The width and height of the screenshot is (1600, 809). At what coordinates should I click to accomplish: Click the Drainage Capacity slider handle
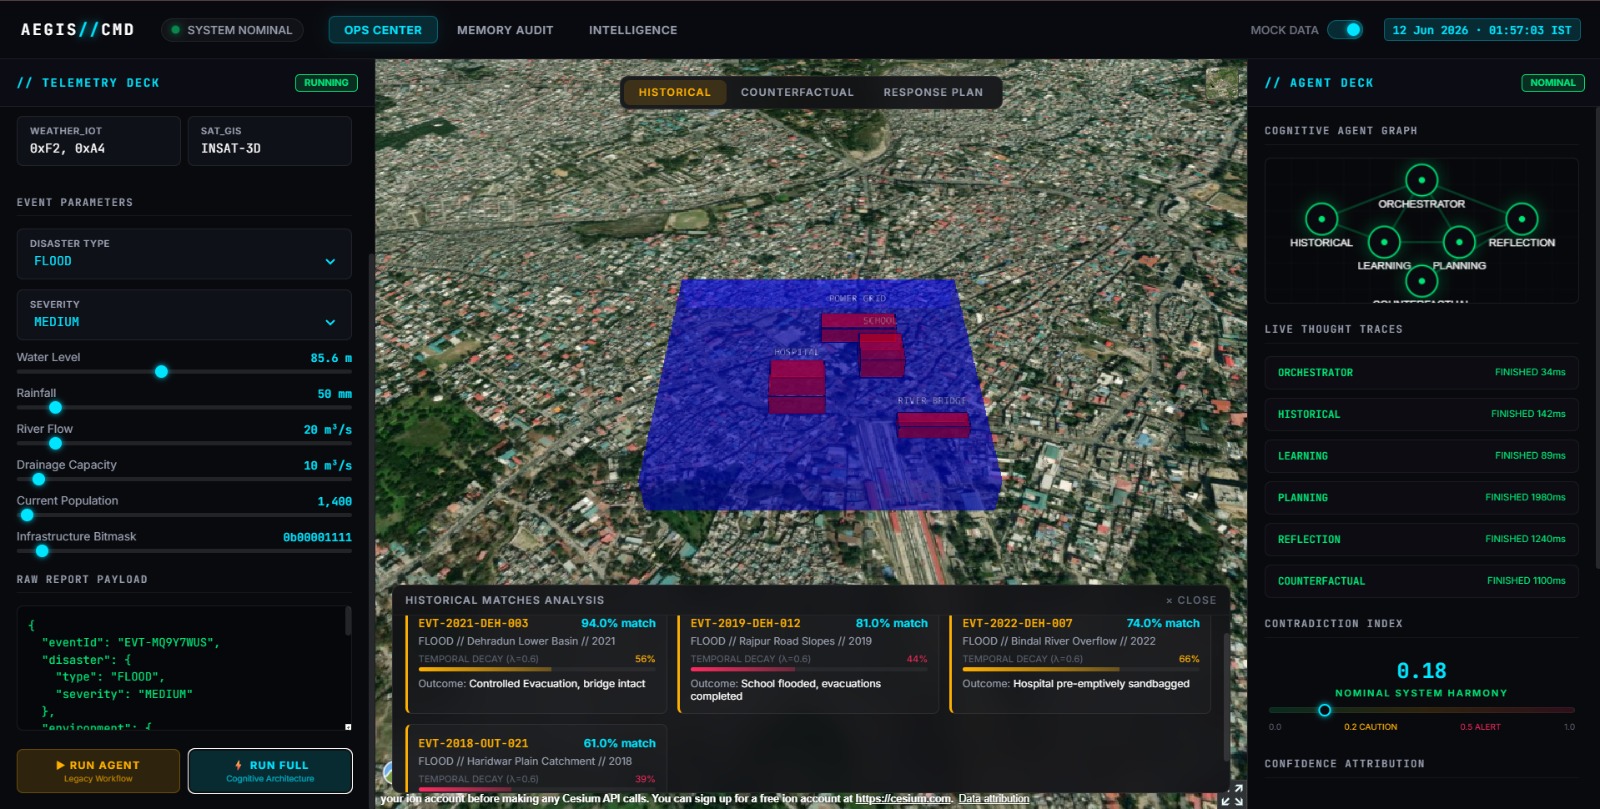coord(39,480)
